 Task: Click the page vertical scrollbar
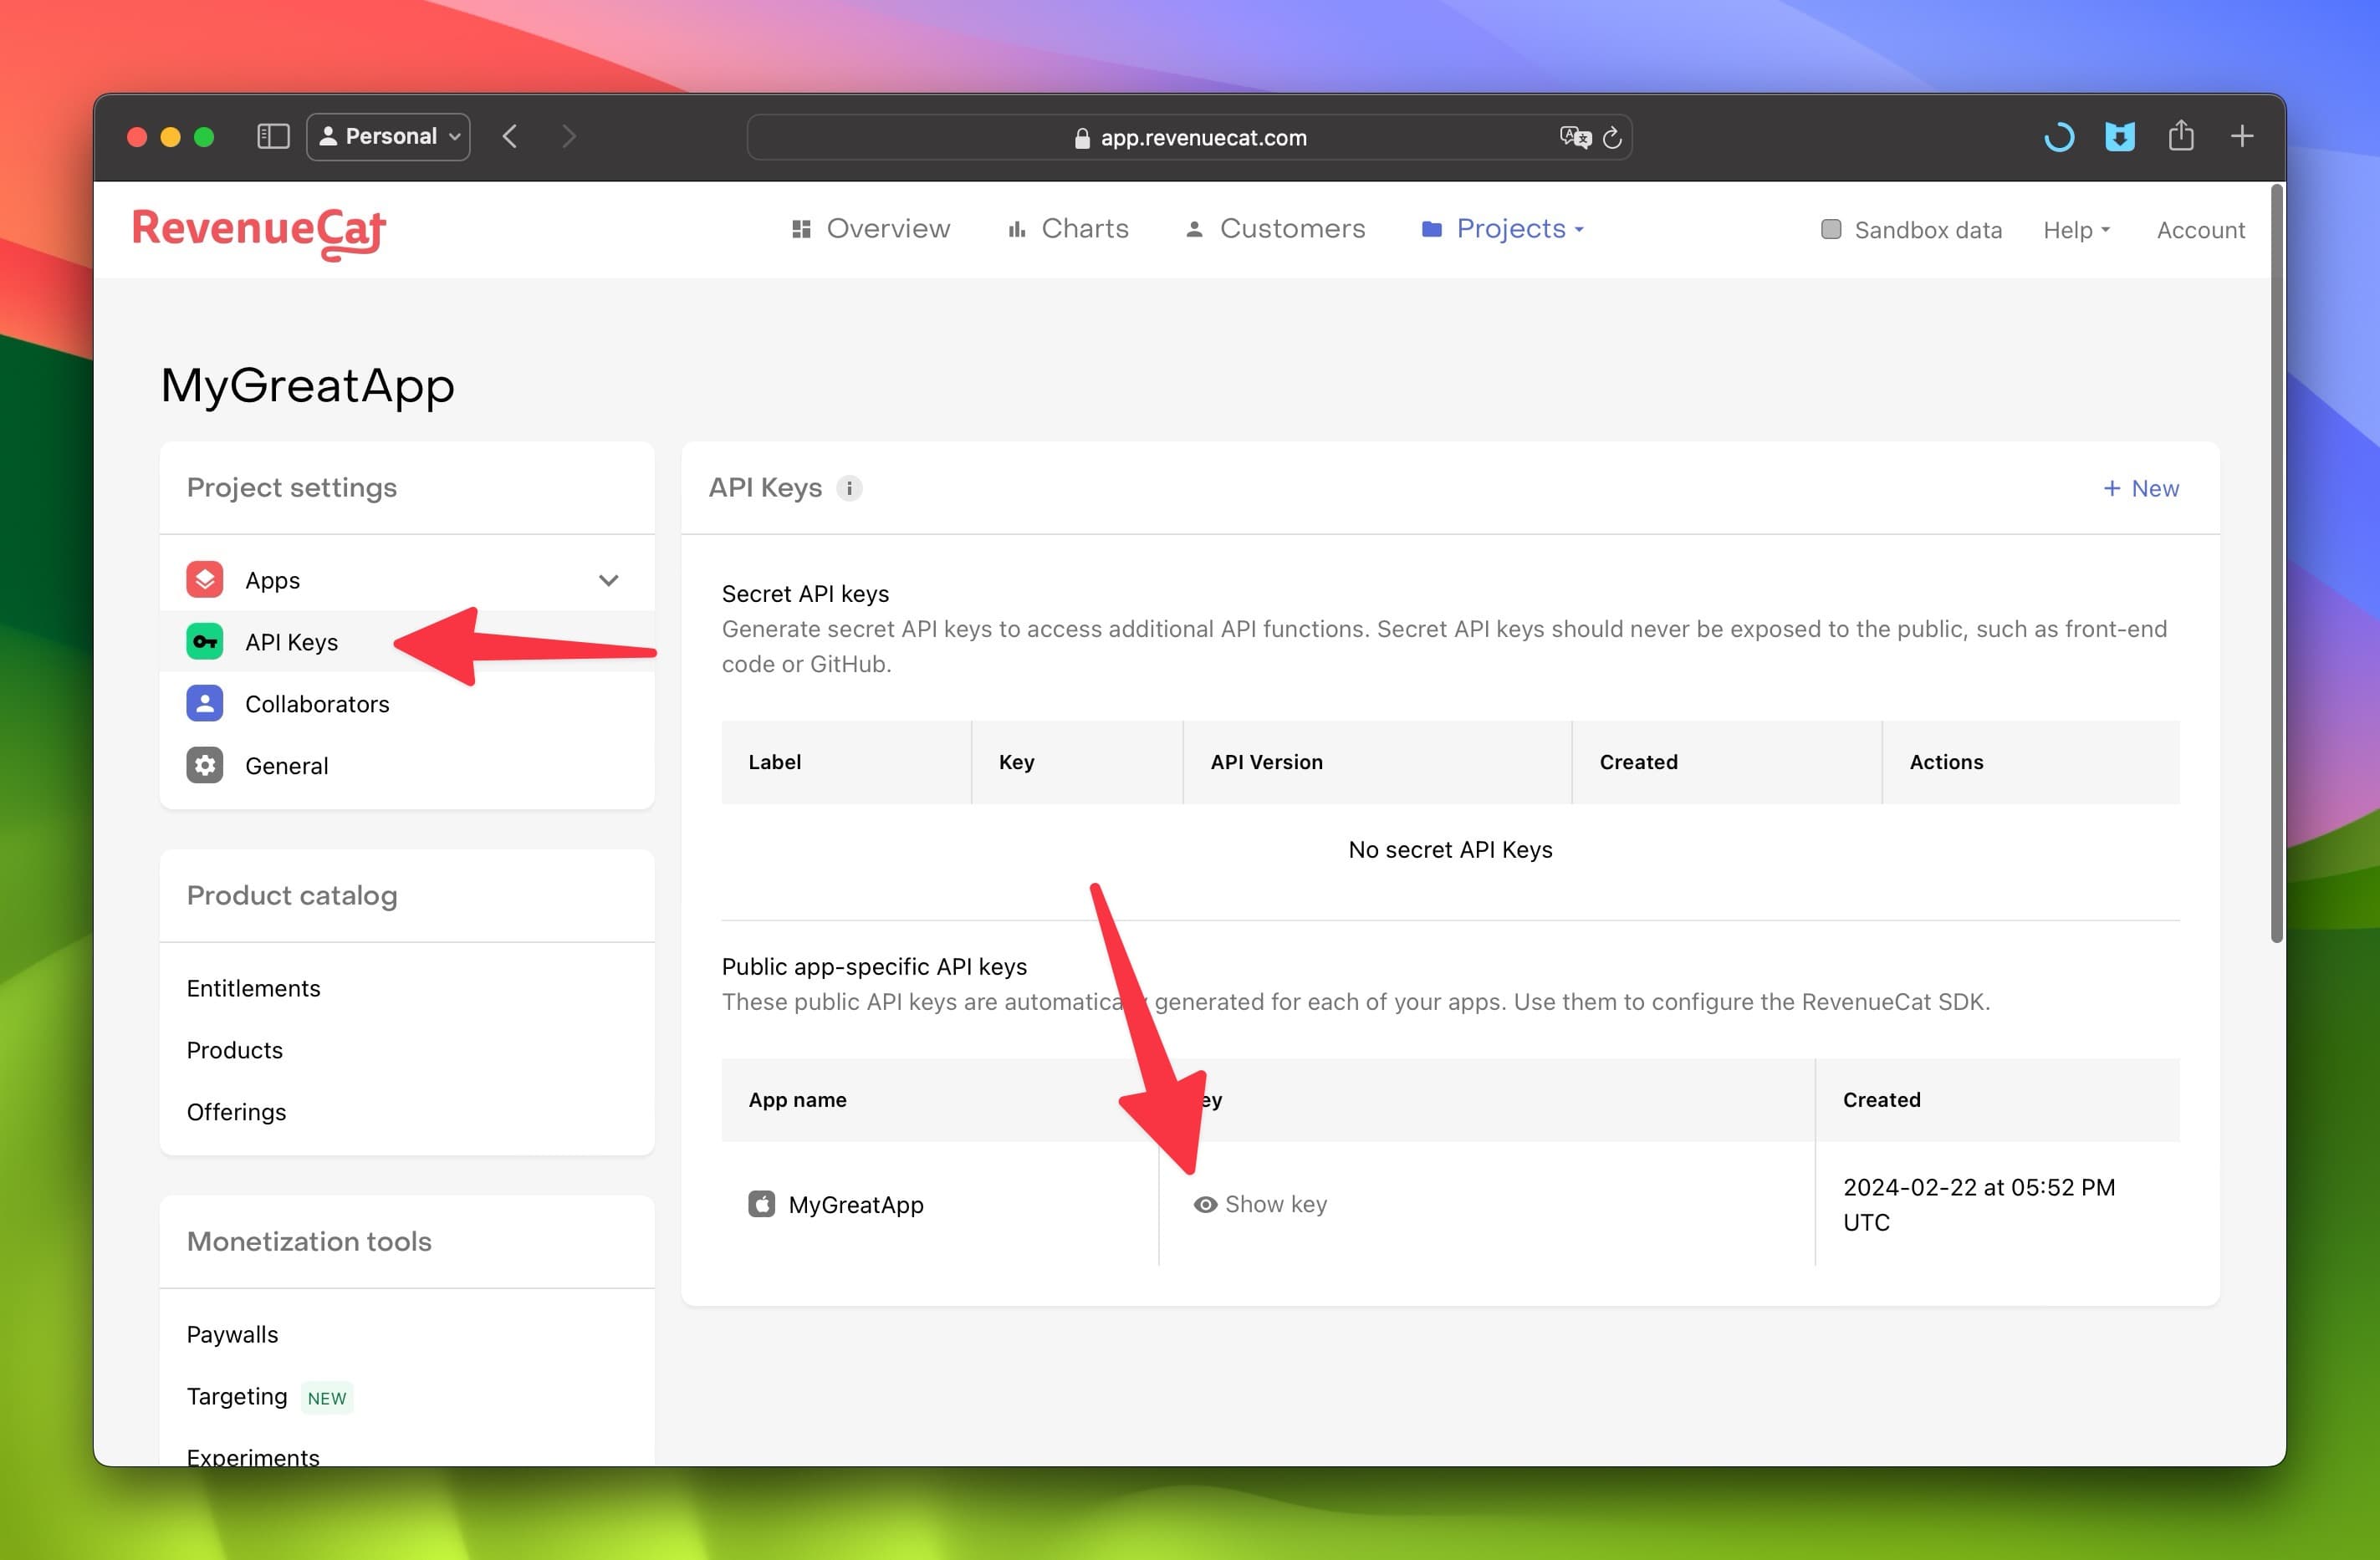coord(2277,563)
